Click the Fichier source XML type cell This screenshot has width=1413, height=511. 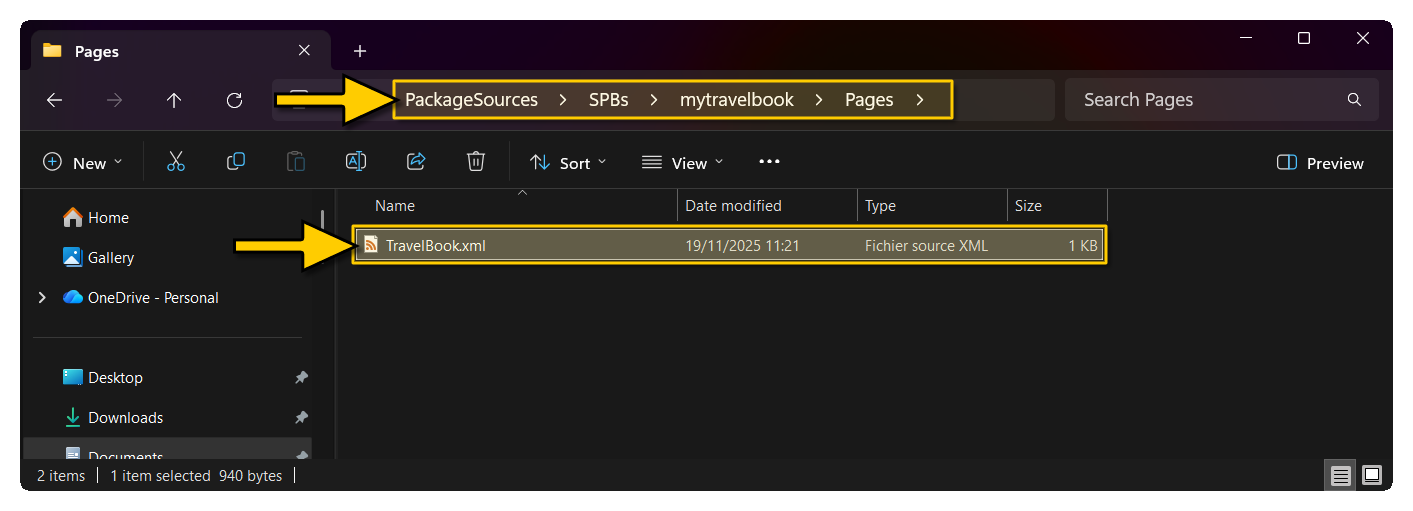[926, 245]
